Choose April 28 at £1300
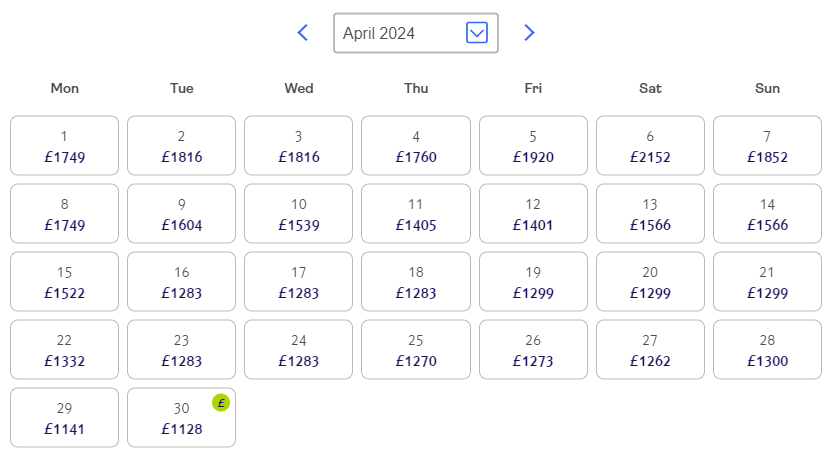831x455 pixels. (767, 350)
